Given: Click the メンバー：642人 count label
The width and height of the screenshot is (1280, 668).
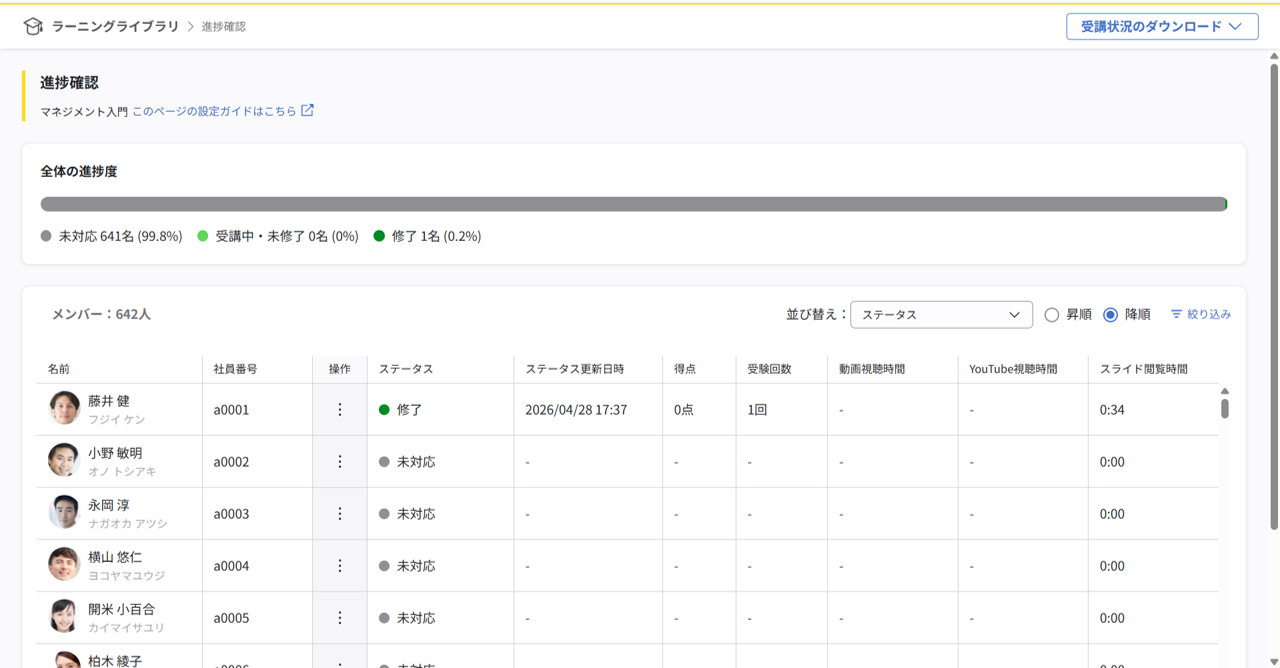Looking at the screenshot, I should (x=101, y=314).
